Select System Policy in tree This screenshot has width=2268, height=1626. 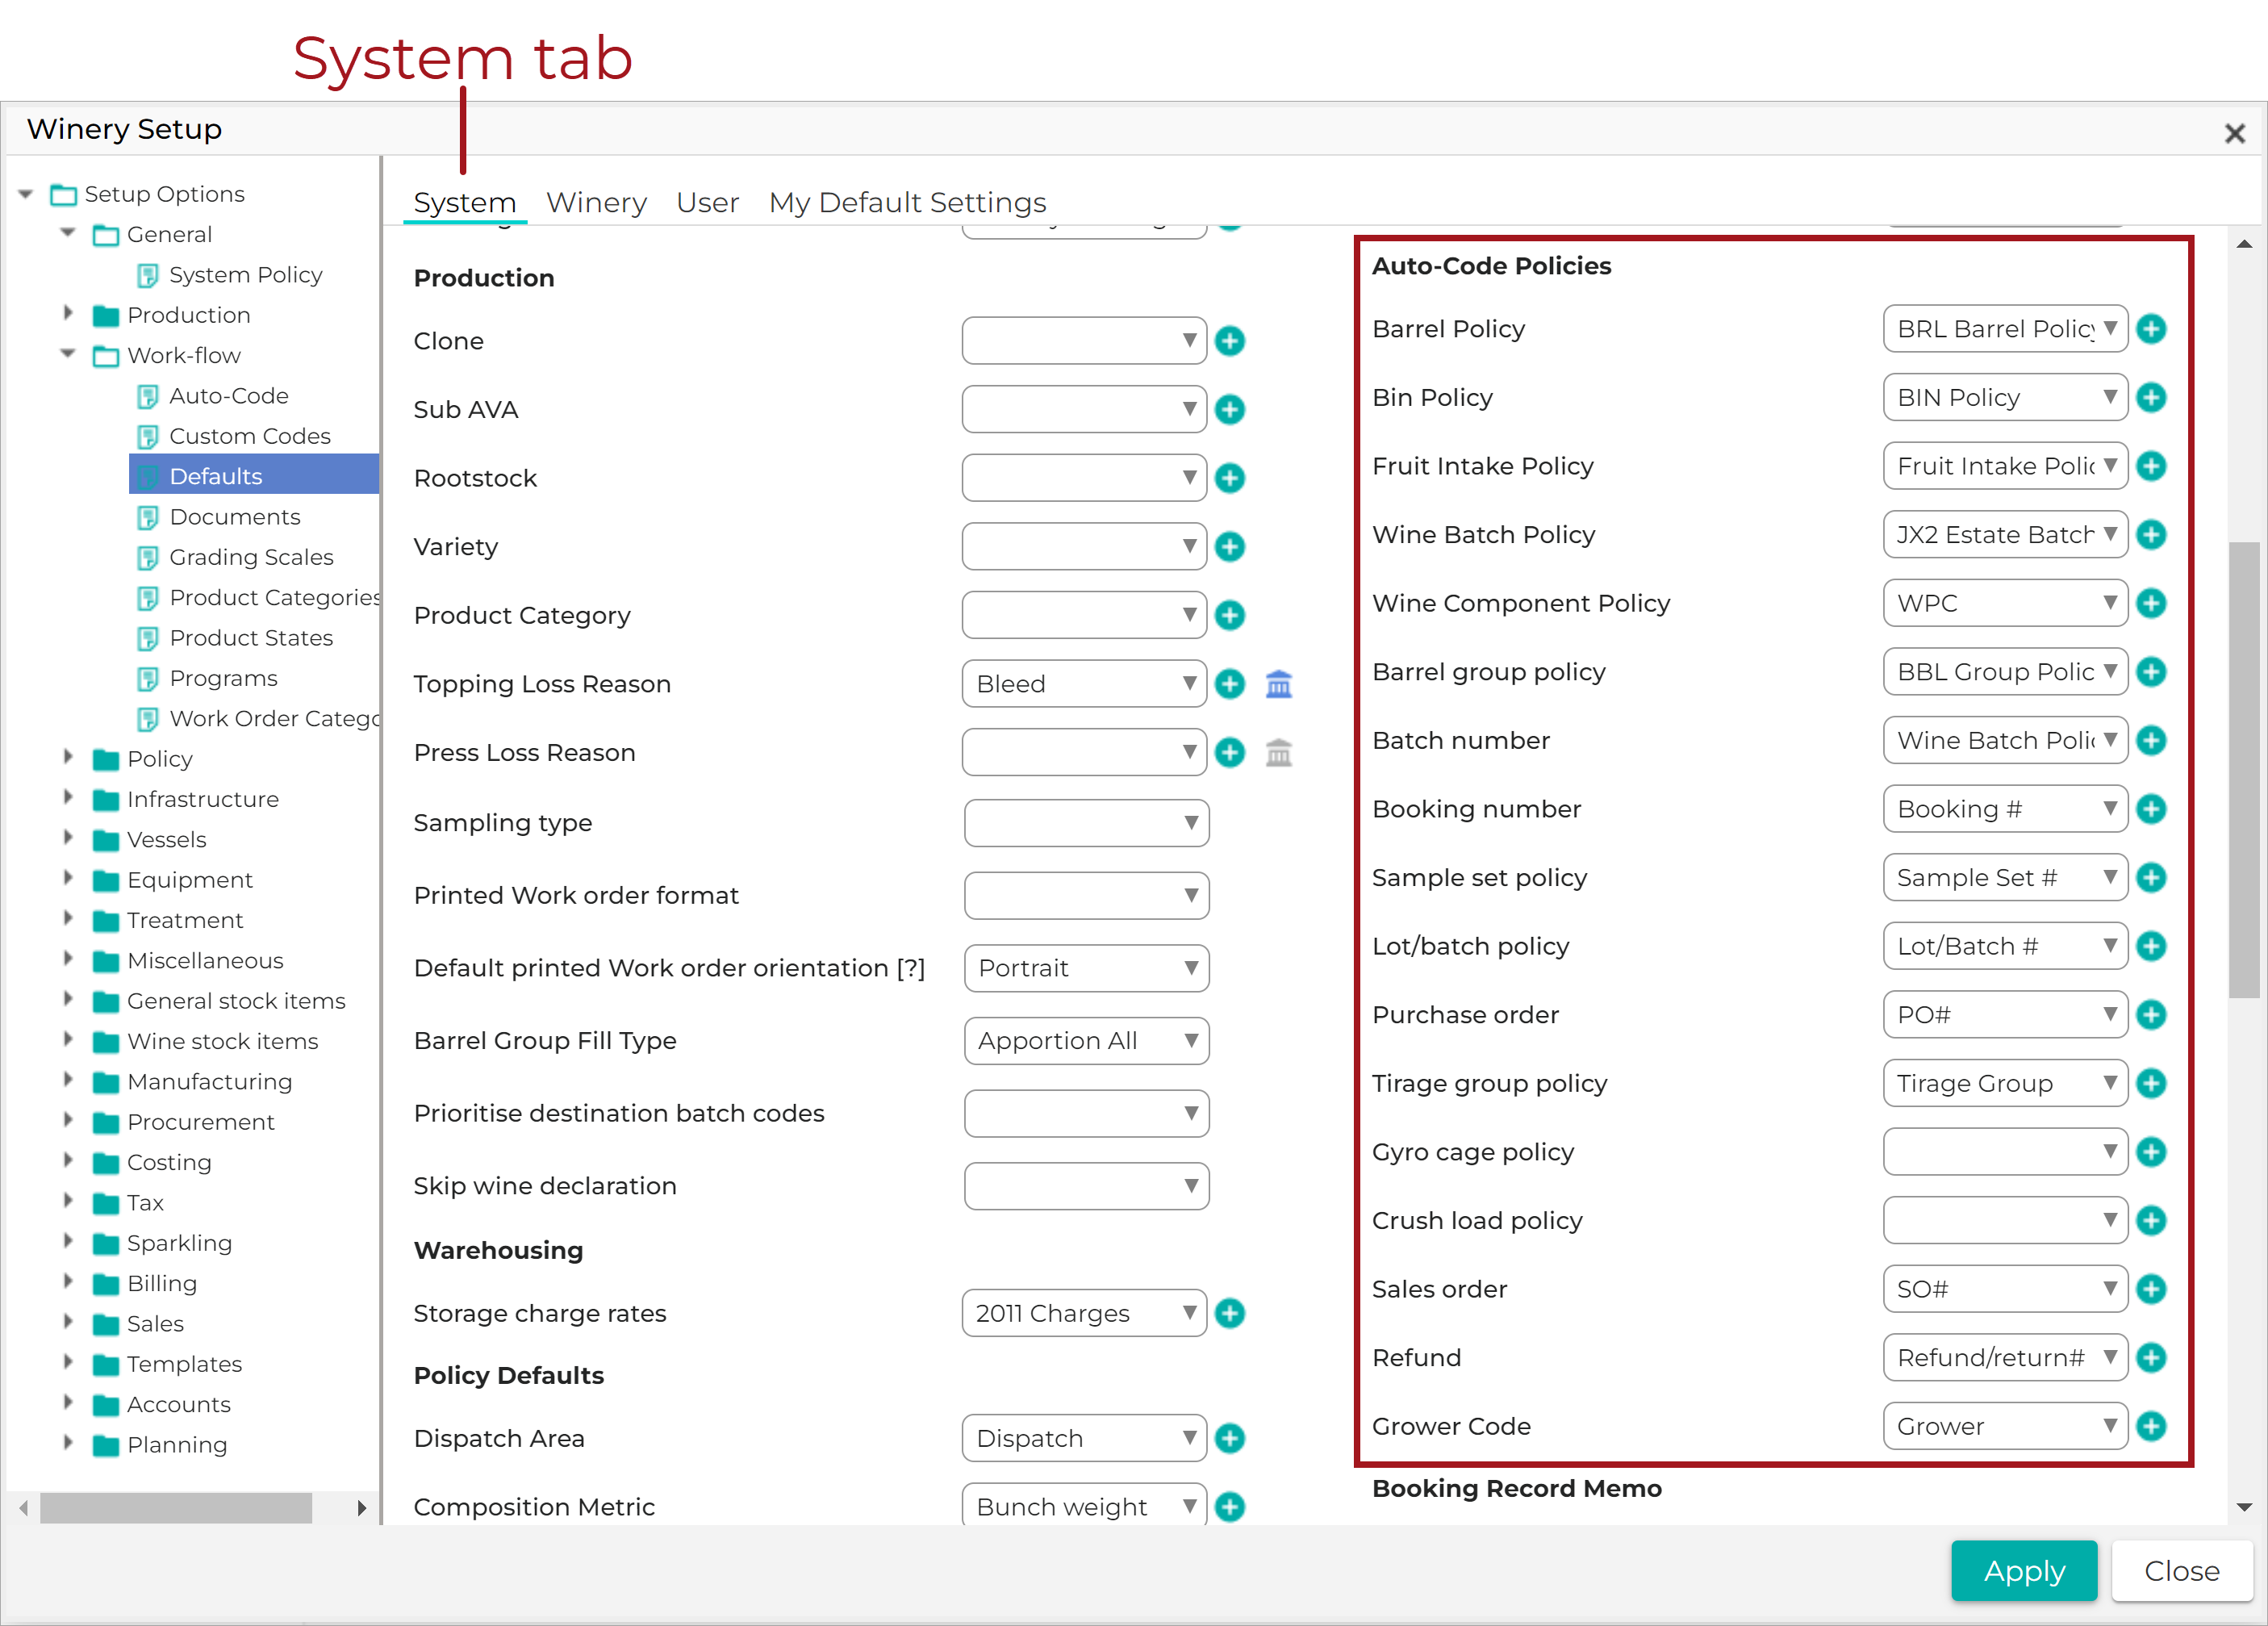tap(245, 275)
